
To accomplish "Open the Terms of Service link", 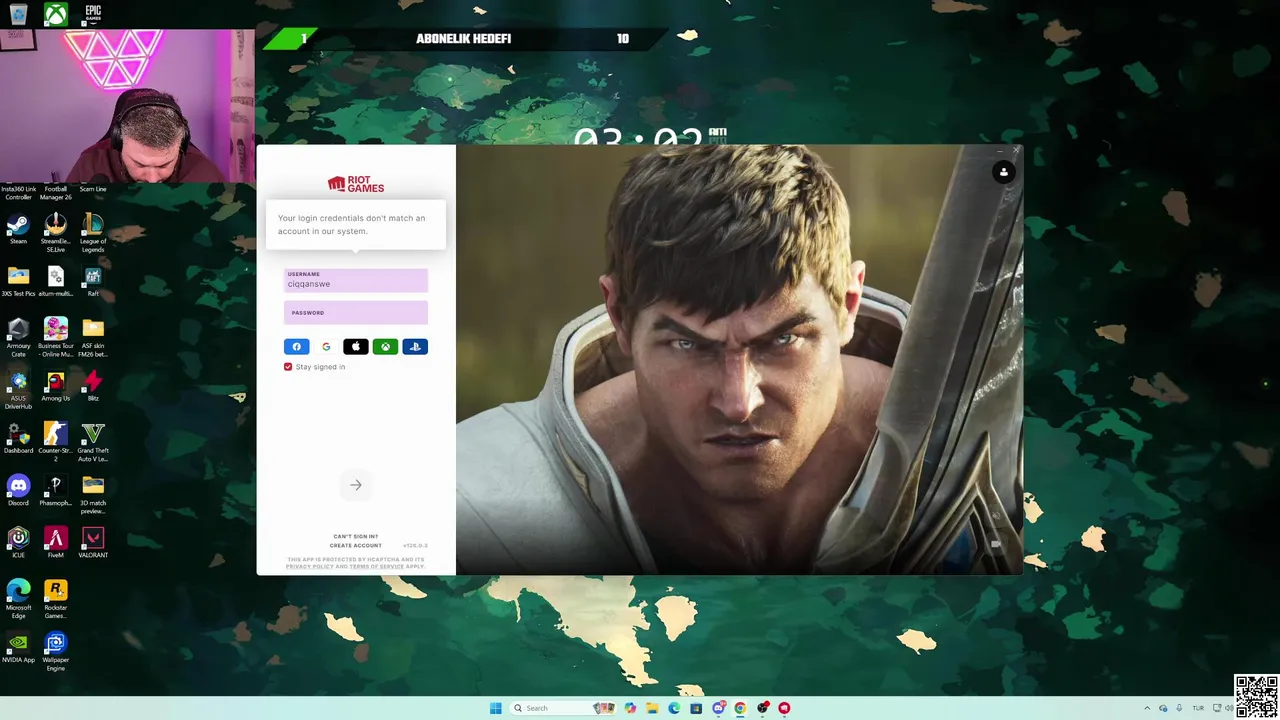I will click(377, 567).
